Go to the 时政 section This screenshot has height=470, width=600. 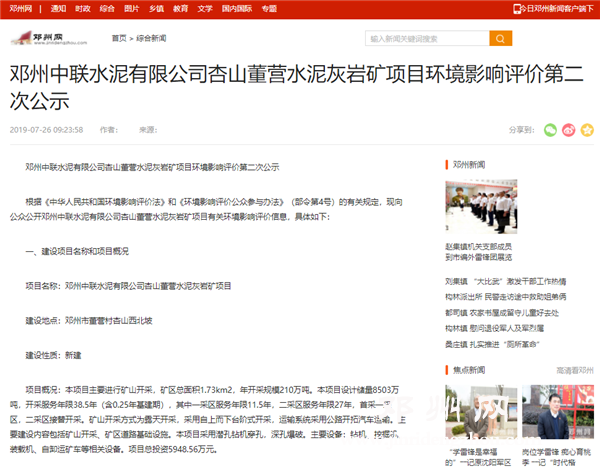coord(83,8)
